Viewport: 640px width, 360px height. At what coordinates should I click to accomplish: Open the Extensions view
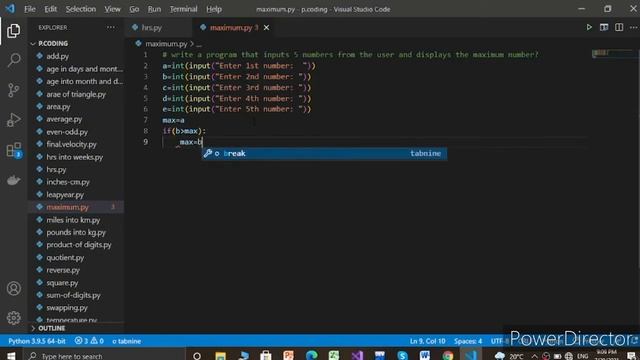coord(13,150)
